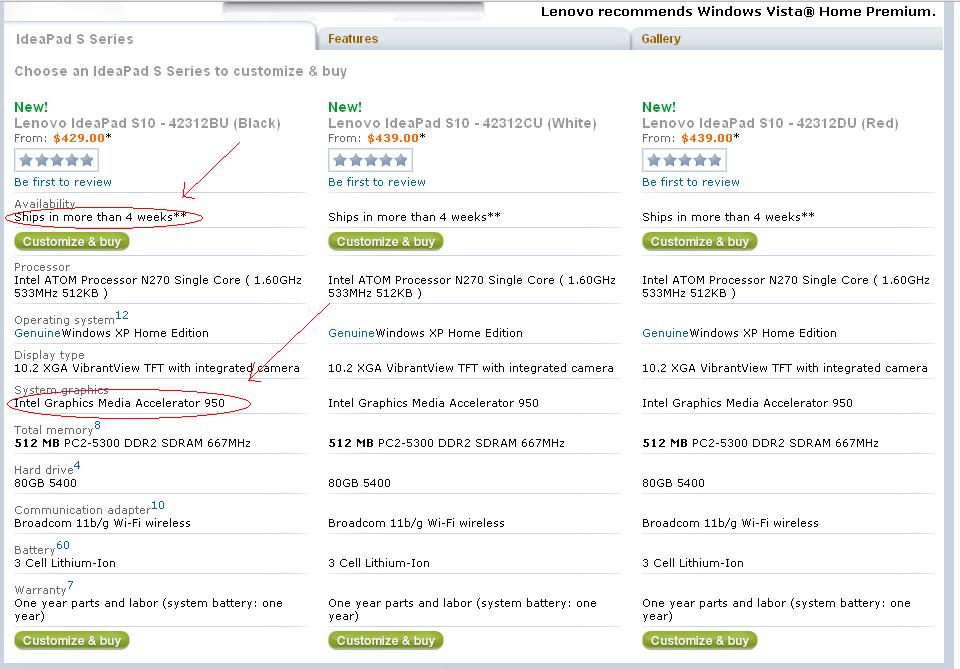Click 'Intel Graphics Media Accelerator 950' in Red column
This screenshot has height=669, width=960.
pos(748,403)
